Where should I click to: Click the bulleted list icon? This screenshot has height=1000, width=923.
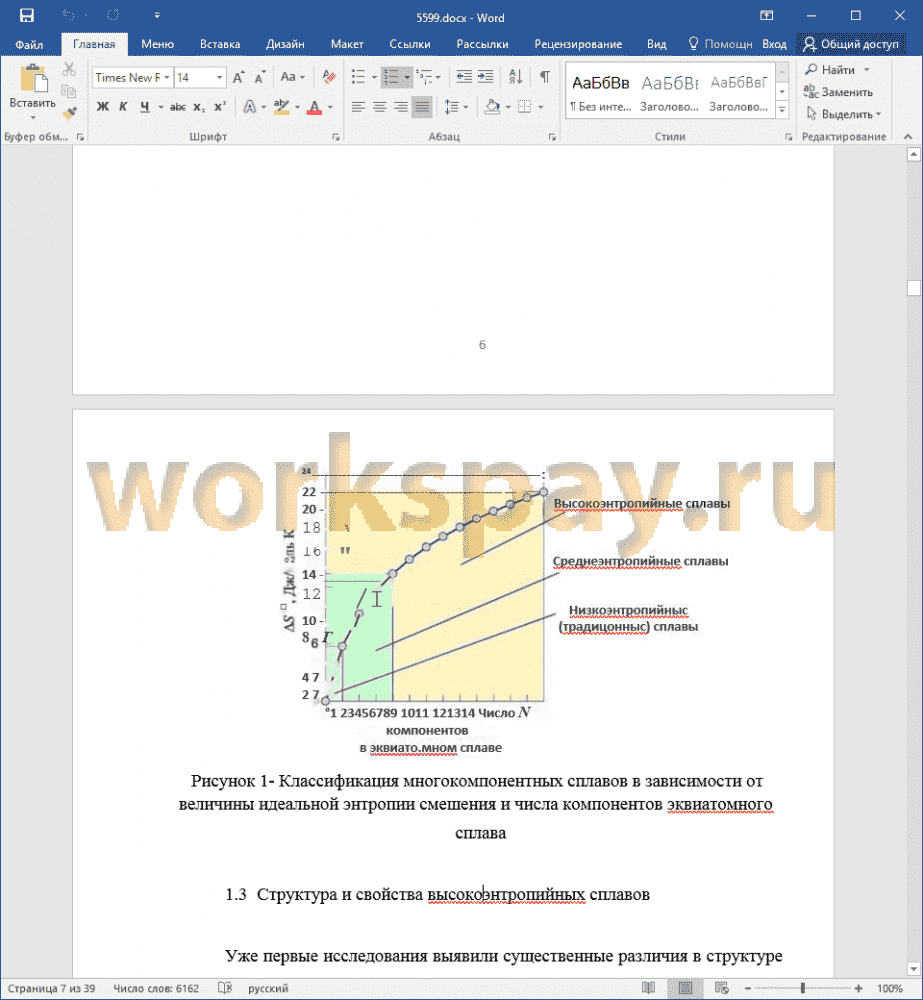click(358, 77)
